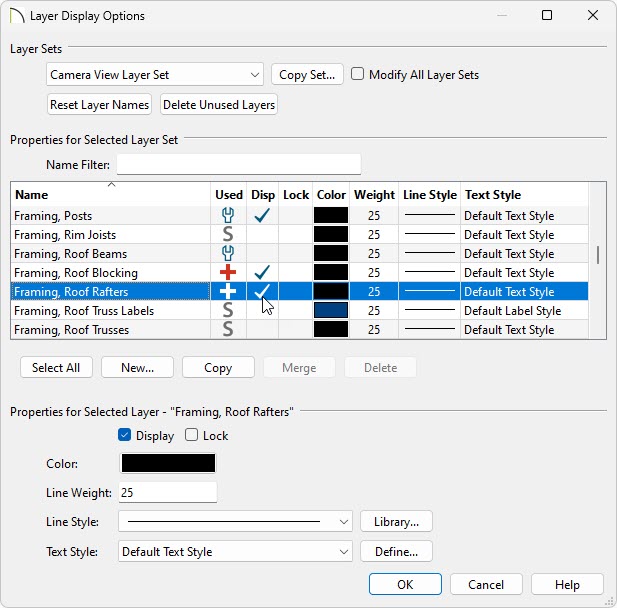Toggle display checkmark for Framing, Posts
Screen dimensions: 617x608
(262, 215)
